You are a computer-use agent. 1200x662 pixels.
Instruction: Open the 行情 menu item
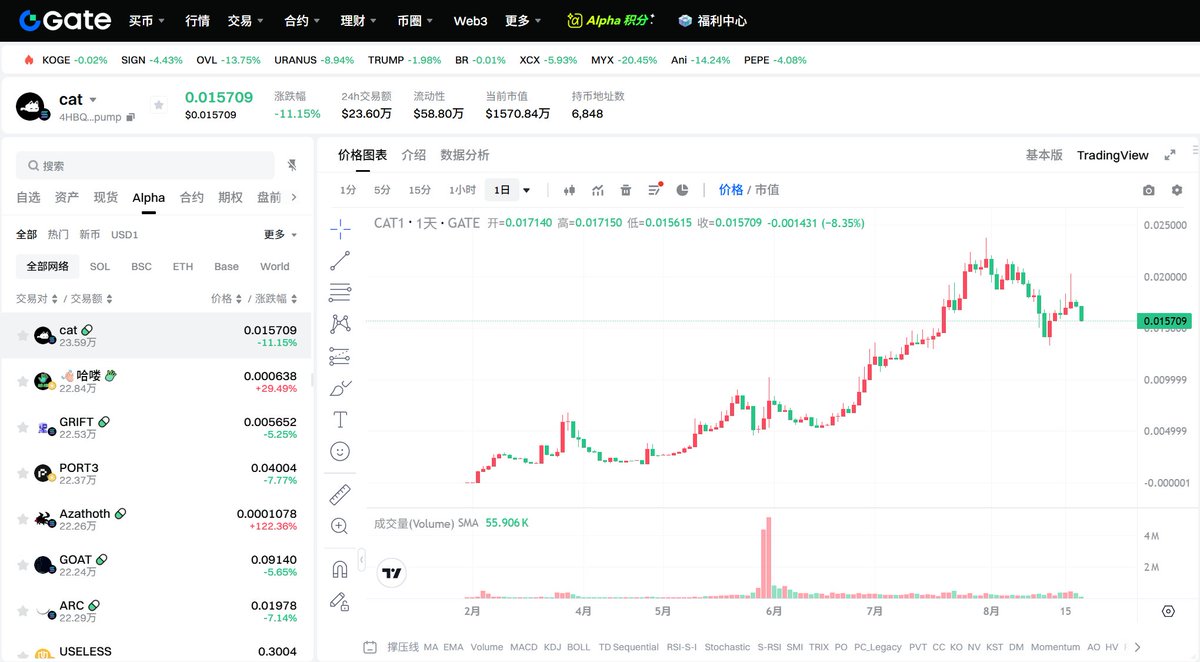point(198,20)
